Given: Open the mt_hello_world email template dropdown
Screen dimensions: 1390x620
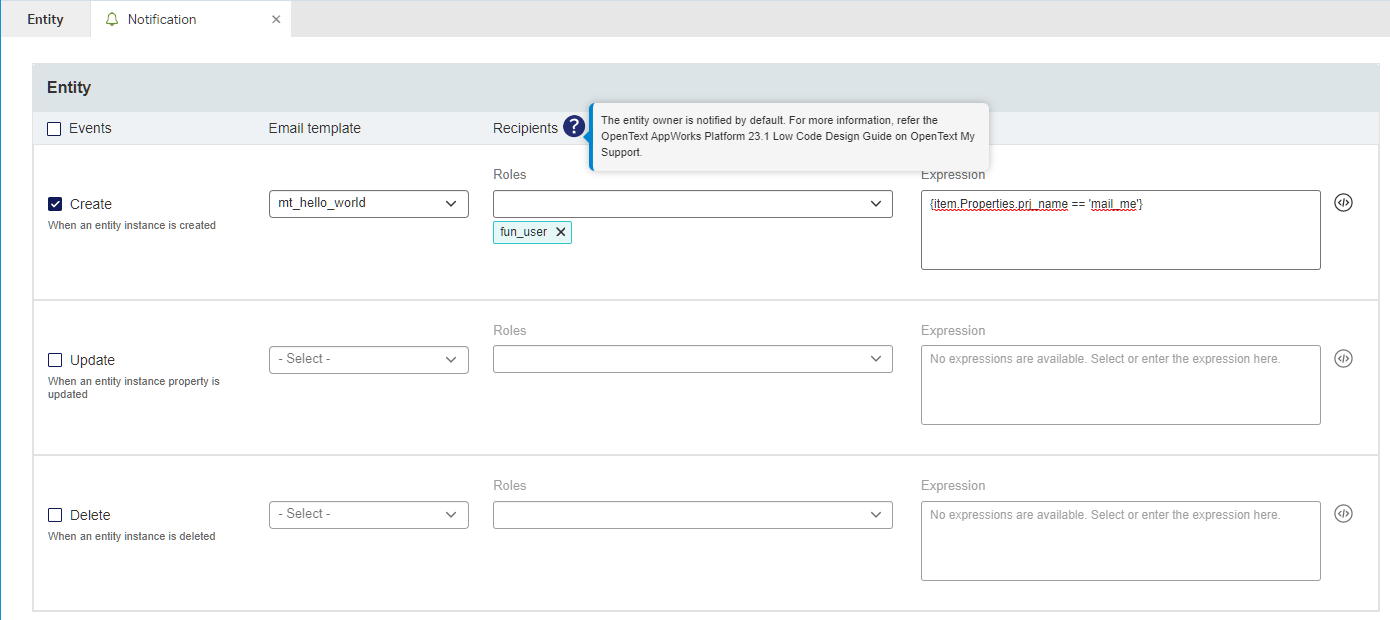Looking at the screenshot, I should pos(368,203).
